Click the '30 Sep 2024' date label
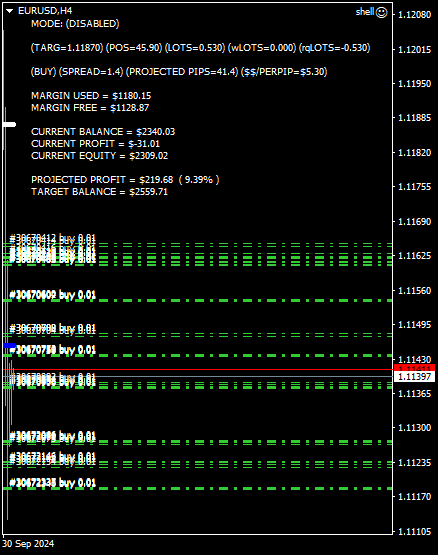The height and width of the screenshot is (555, 438). [x=28, y=544]
